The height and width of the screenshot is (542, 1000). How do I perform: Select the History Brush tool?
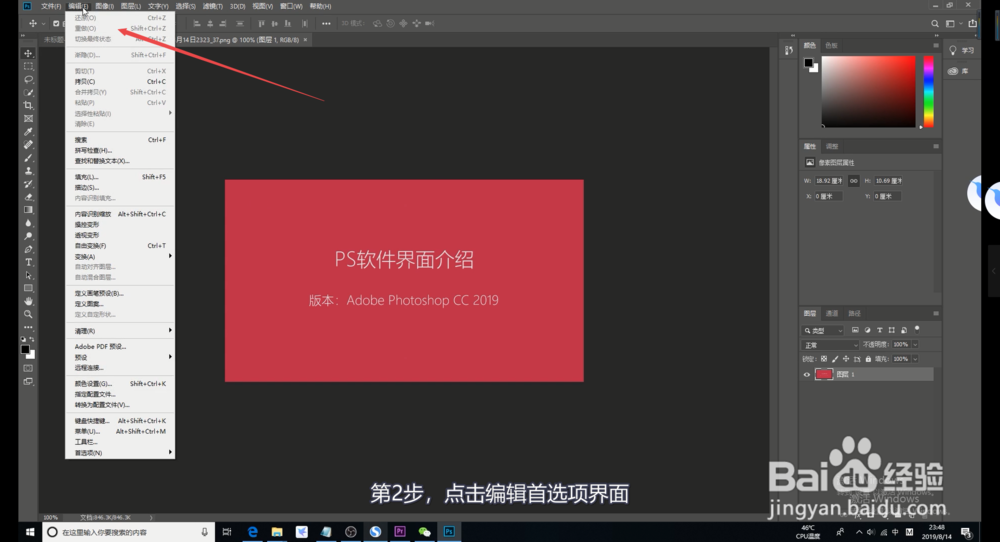(28, 184)
